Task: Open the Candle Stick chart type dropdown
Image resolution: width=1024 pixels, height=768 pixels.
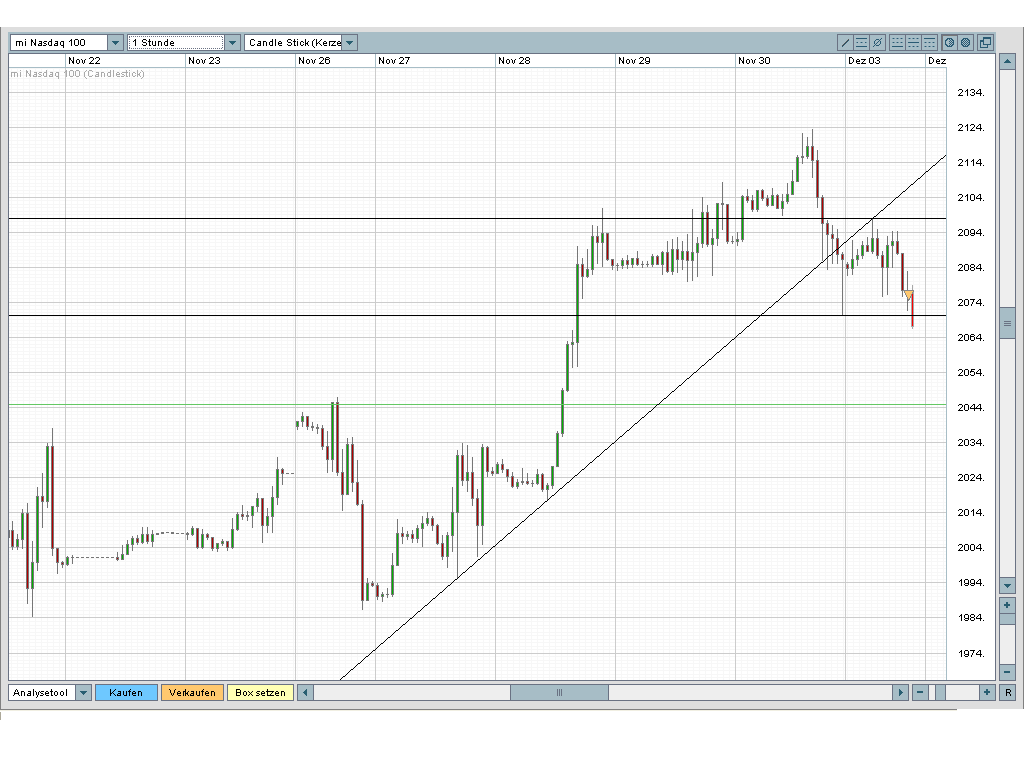Action: [349, 42]
